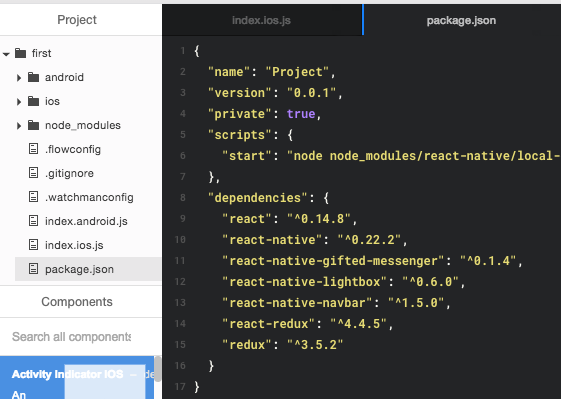Open .flowconfig in the file tree
Screen dimensions: 561x399
pos(73,149)
